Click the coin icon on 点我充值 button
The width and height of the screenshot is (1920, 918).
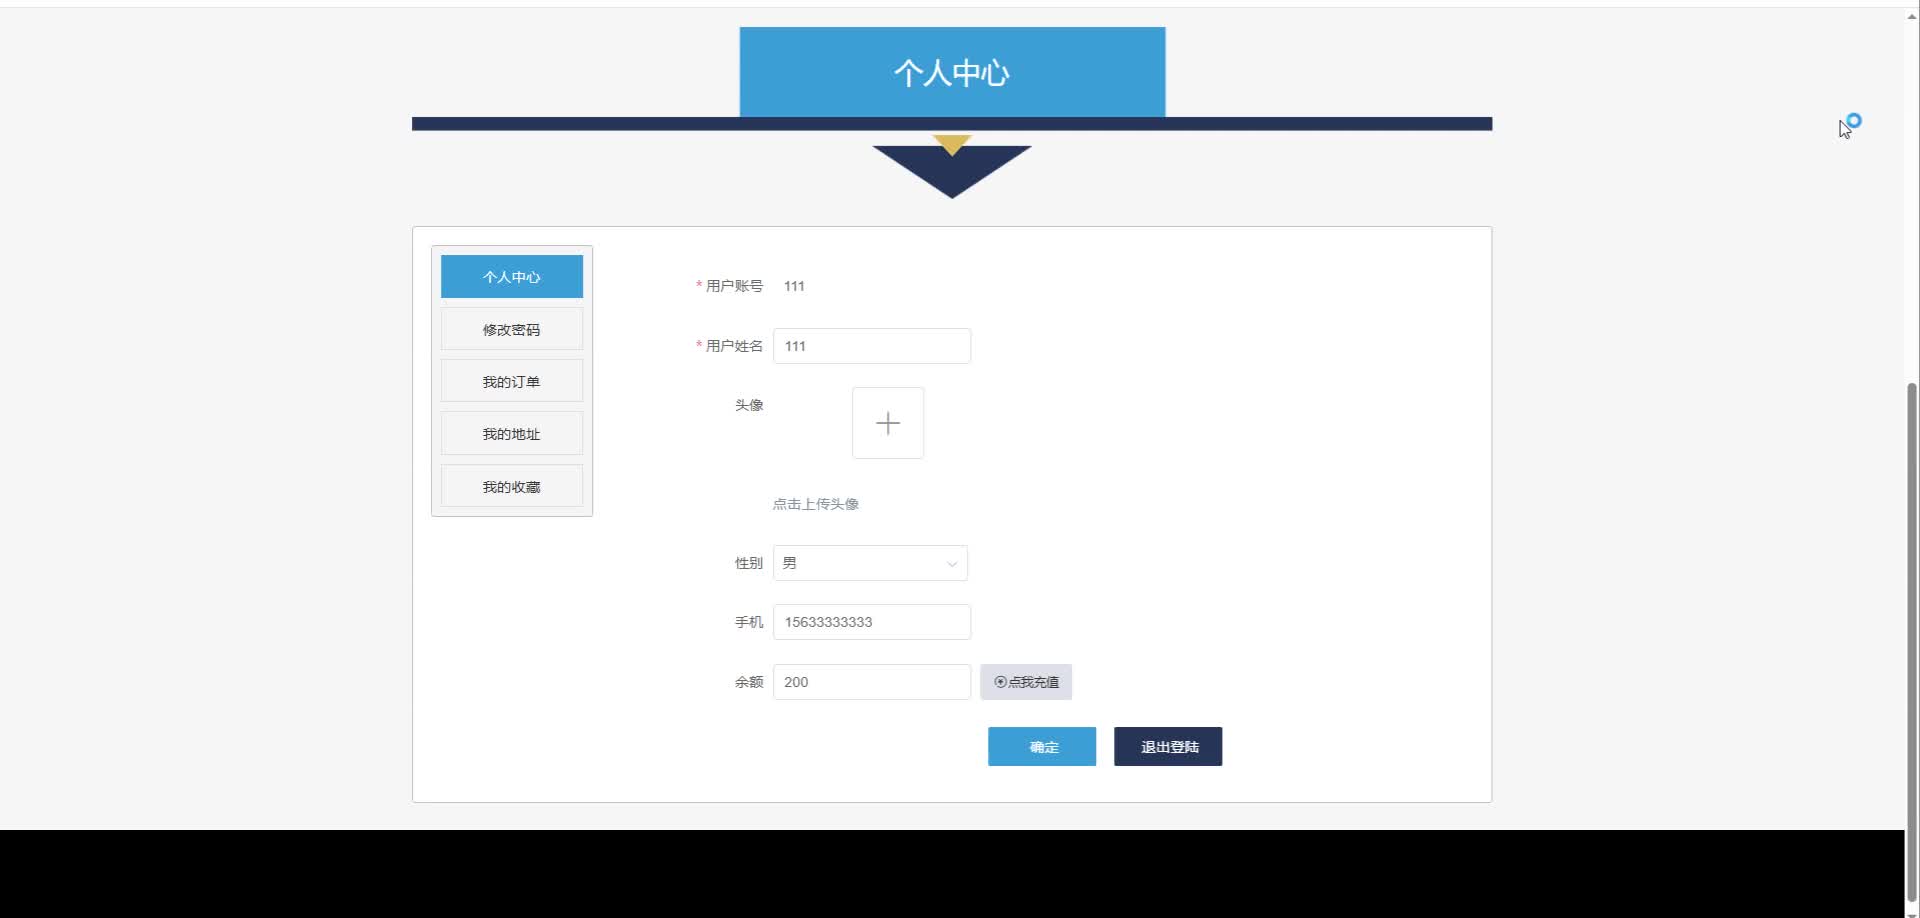tap(999, 681)
